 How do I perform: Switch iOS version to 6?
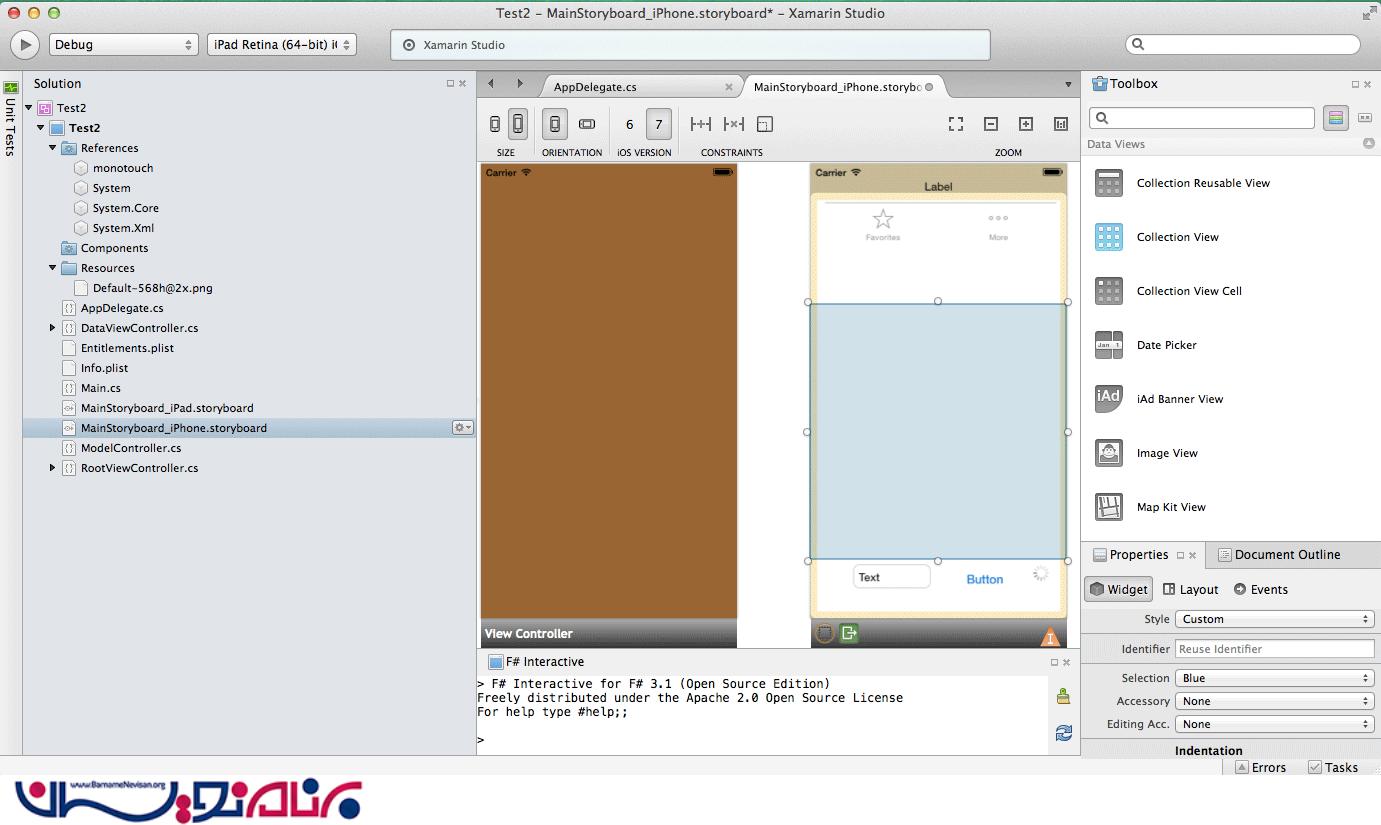629,124
